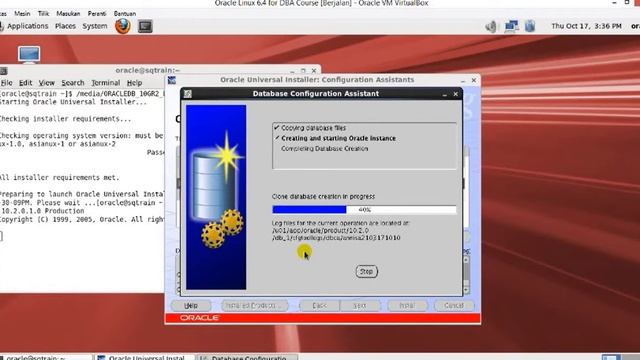Open the Applications menu
Image resolution: width=640 pixels, height=360 pixels.
[27, 26]
